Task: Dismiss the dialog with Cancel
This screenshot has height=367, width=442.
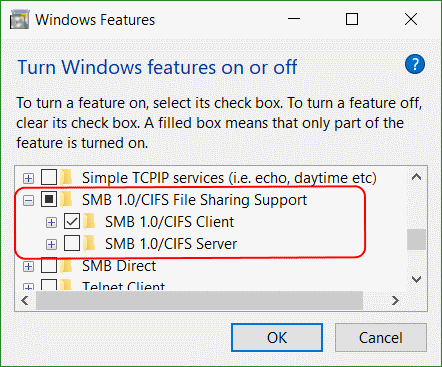Action: point(381,337)
